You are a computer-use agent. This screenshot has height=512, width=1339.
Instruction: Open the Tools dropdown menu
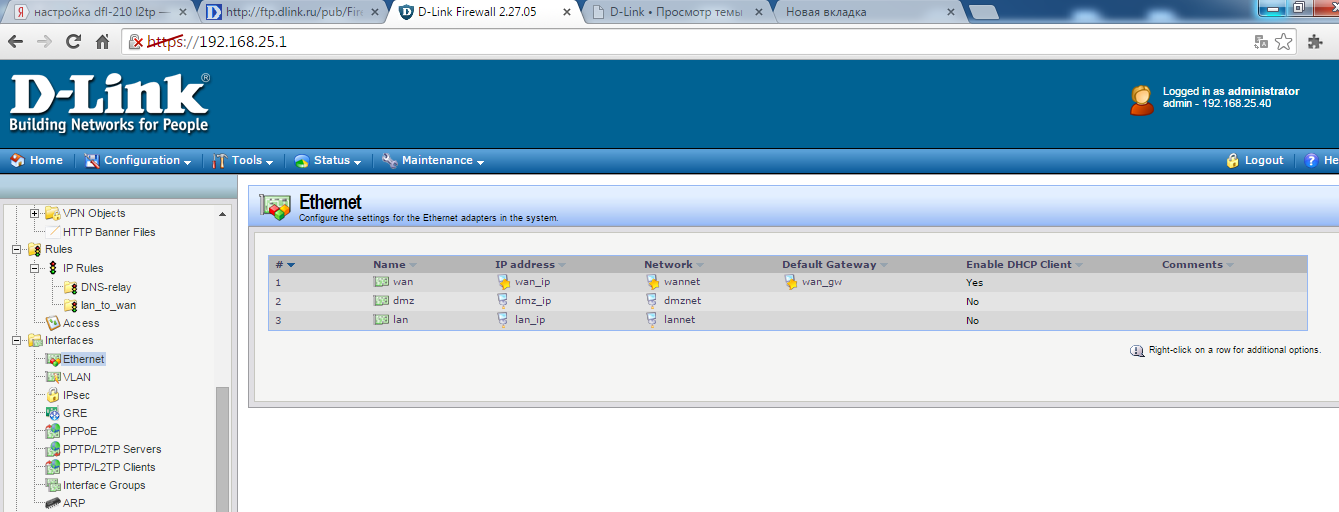coord(244,160)
